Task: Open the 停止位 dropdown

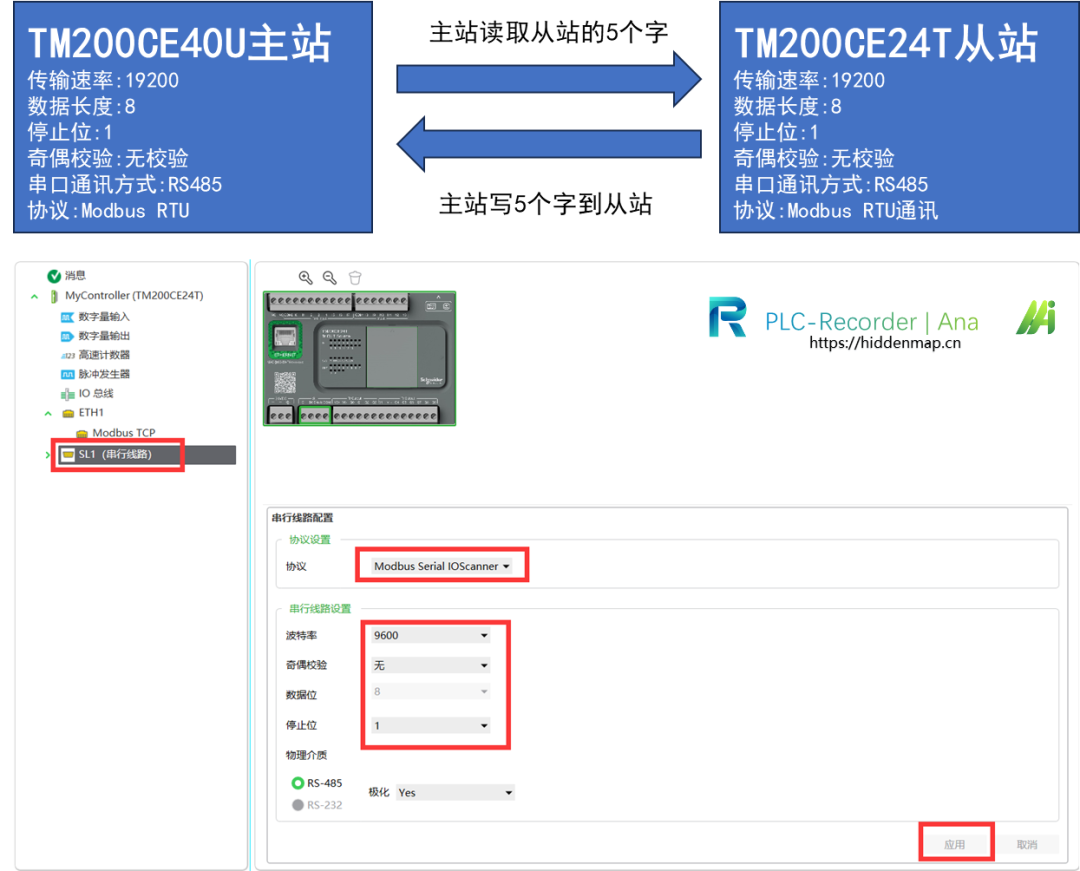Action: click(x=430, y=725)
